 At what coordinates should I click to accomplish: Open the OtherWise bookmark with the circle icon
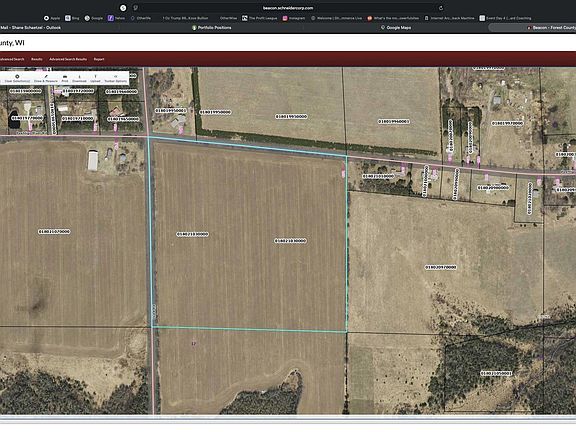pos(141,18)
